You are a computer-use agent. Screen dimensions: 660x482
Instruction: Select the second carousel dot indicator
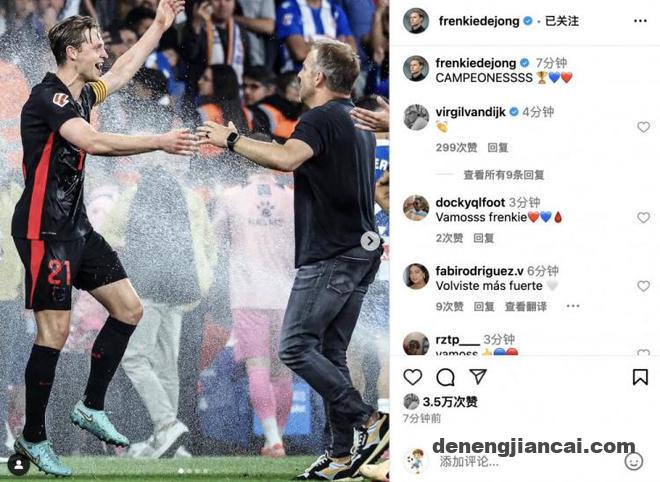pyautogui.click(x=189, y=471)
